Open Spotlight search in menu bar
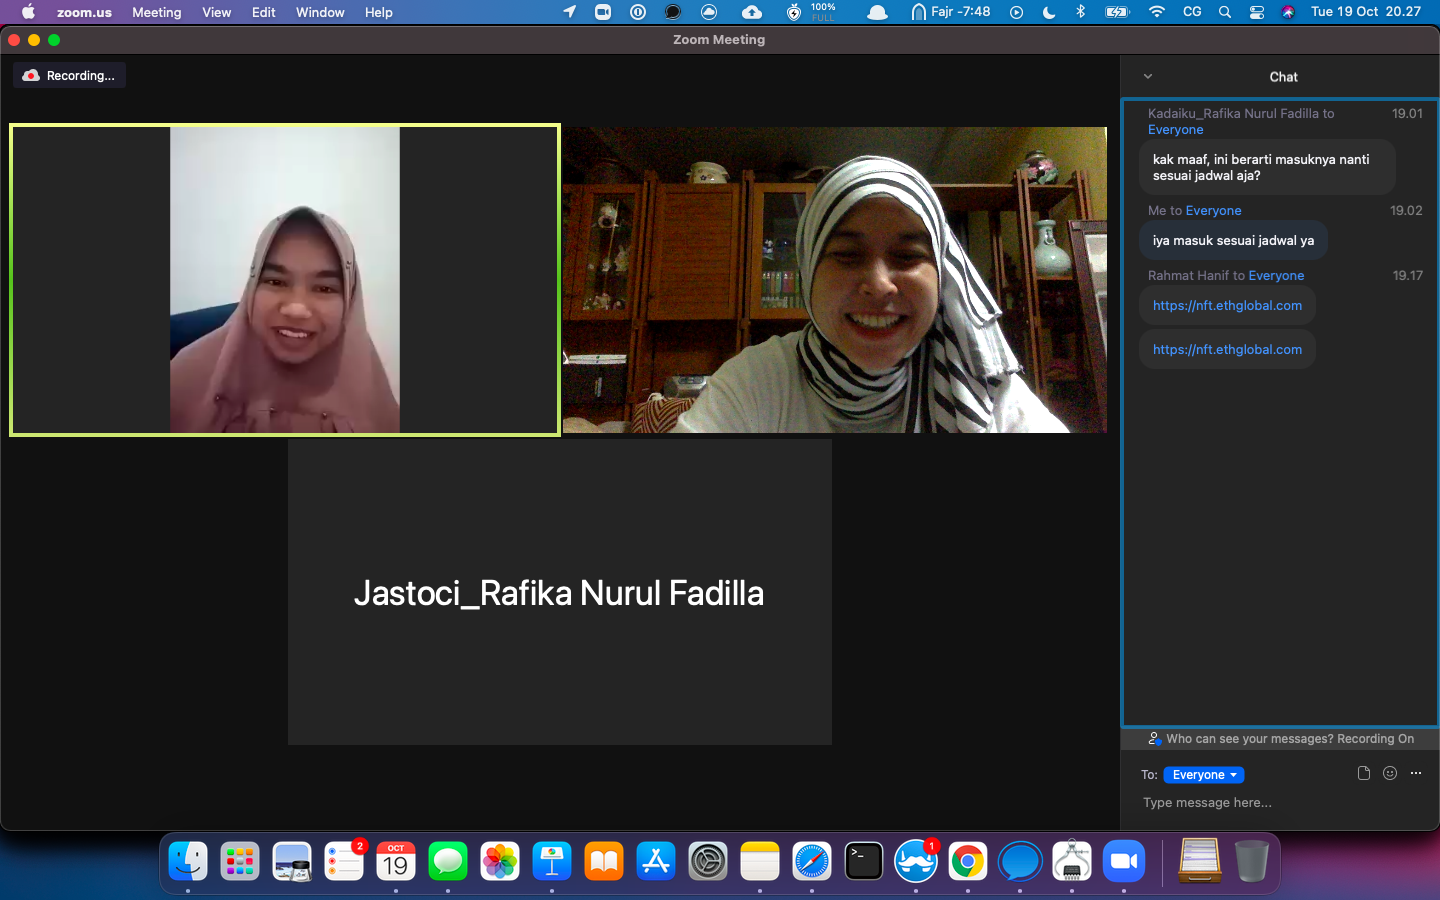Screen dimensions: 1440x900 [1225, 12]
